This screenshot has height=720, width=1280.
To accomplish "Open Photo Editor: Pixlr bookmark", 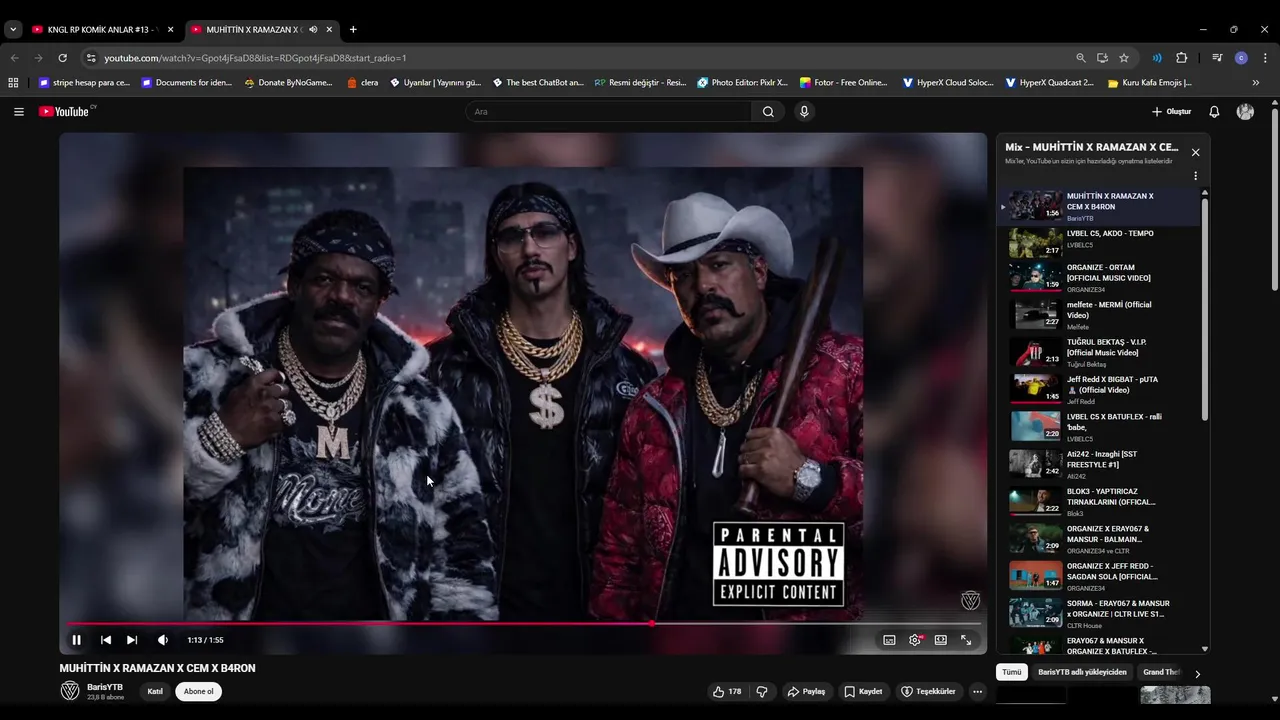I will point(742,83).
